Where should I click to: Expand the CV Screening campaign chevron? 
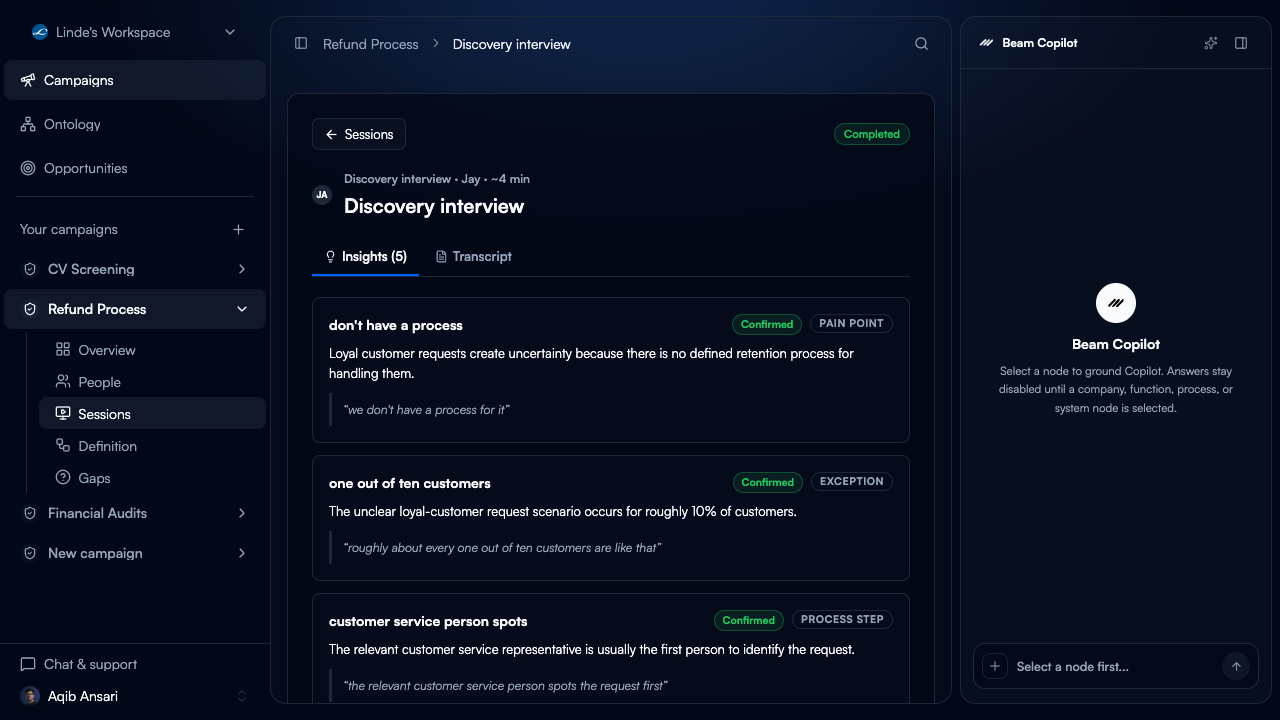[242, 269]
